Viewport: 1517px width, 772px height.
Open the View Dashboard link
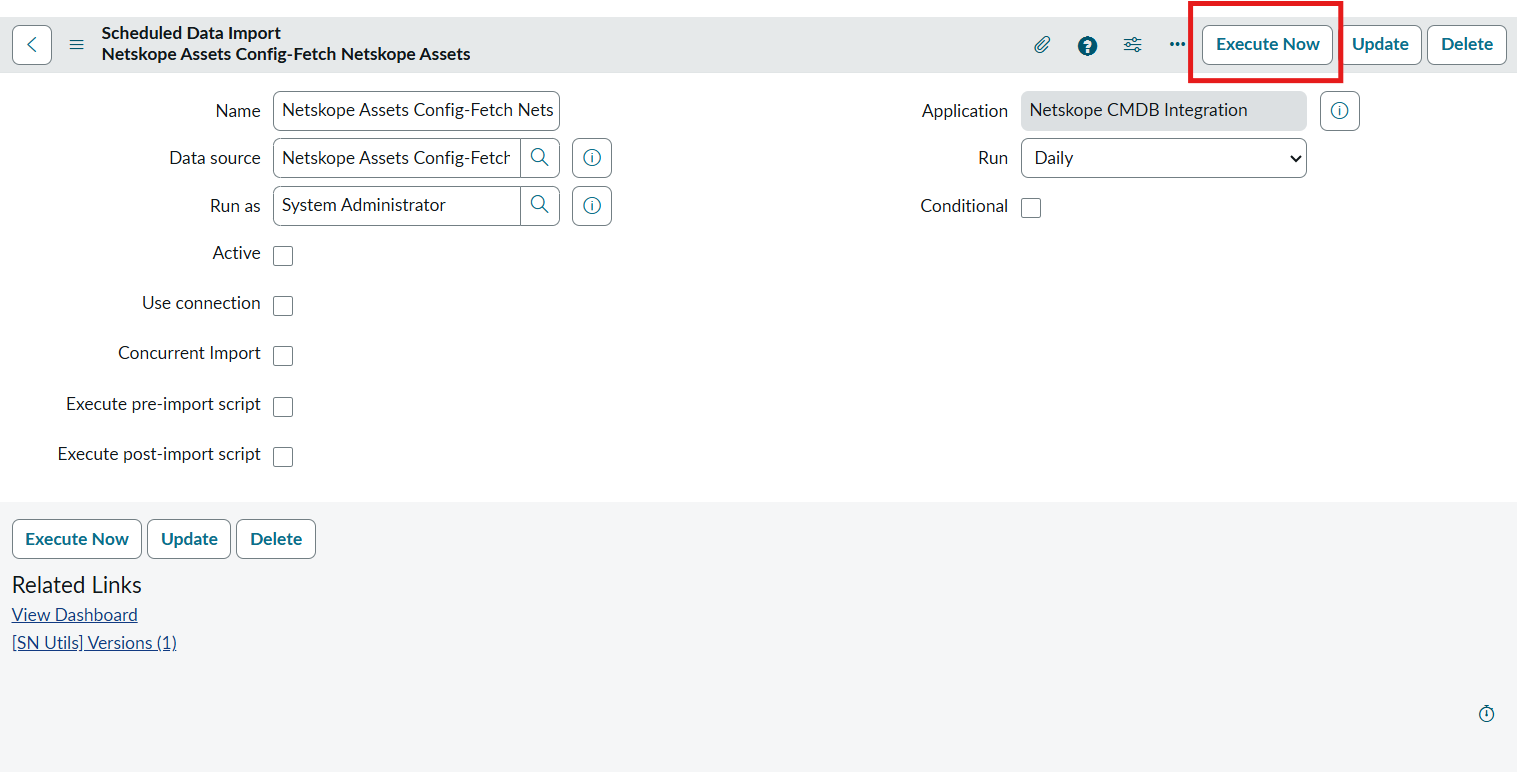75,615
